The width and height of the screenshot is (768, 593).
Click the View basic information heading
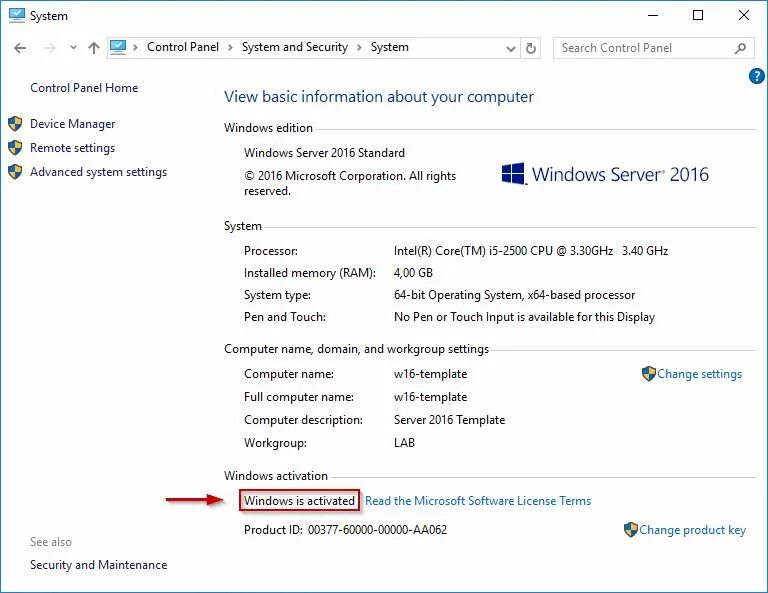(x=379, y=96)
